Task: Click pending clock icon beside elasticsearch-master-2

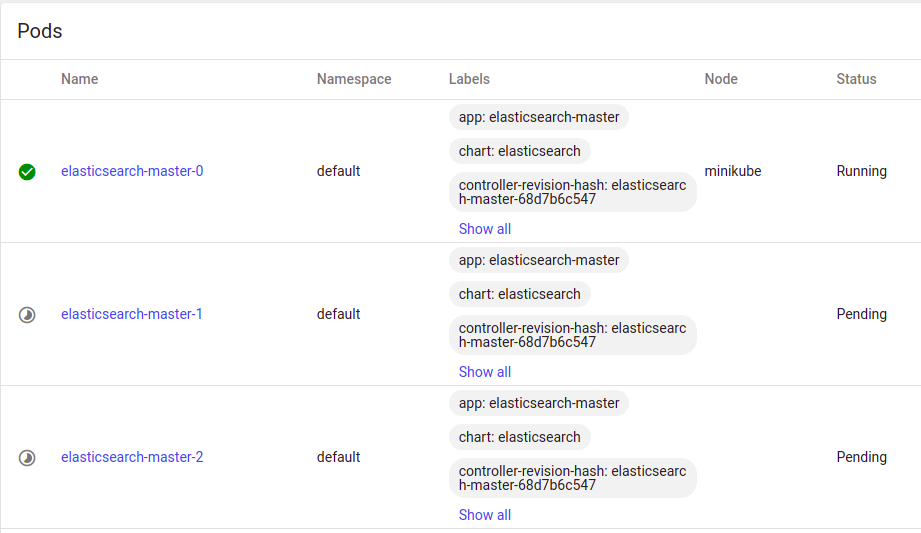Action: click(27, 457)
